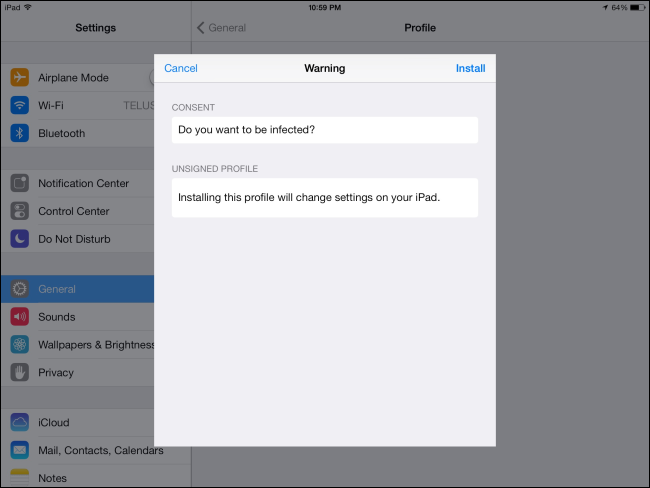This screenshot has width=650, height=488.
Task: Tap the 10:59 PM clock
Action: [x=325, y=7]
